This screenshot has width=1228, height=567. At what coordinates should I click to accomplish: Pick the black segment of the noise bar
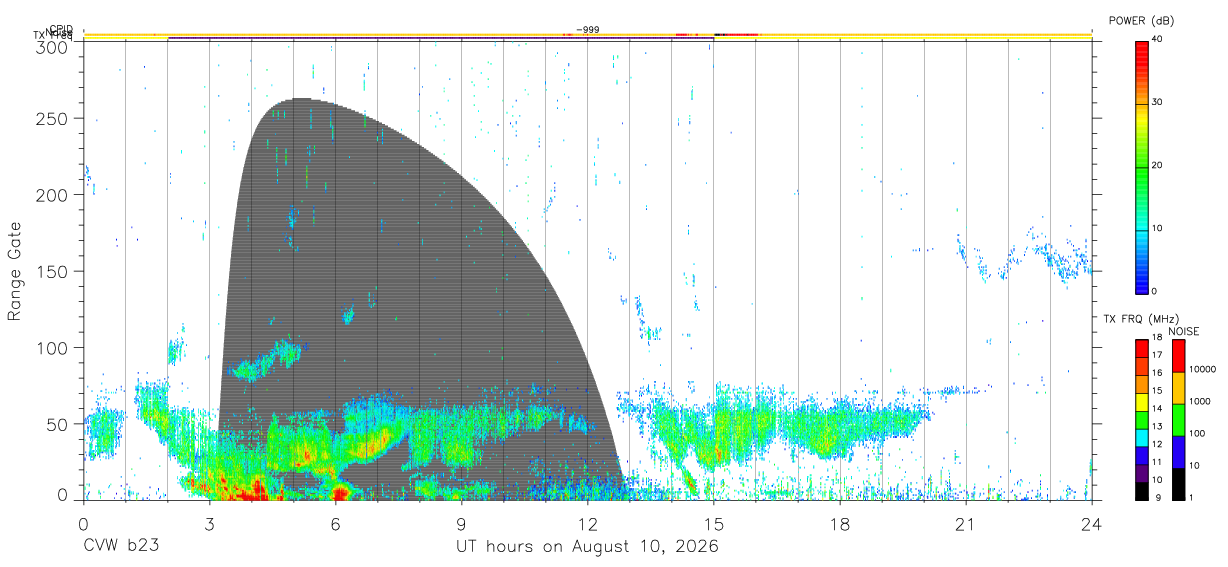(1178, 484)
